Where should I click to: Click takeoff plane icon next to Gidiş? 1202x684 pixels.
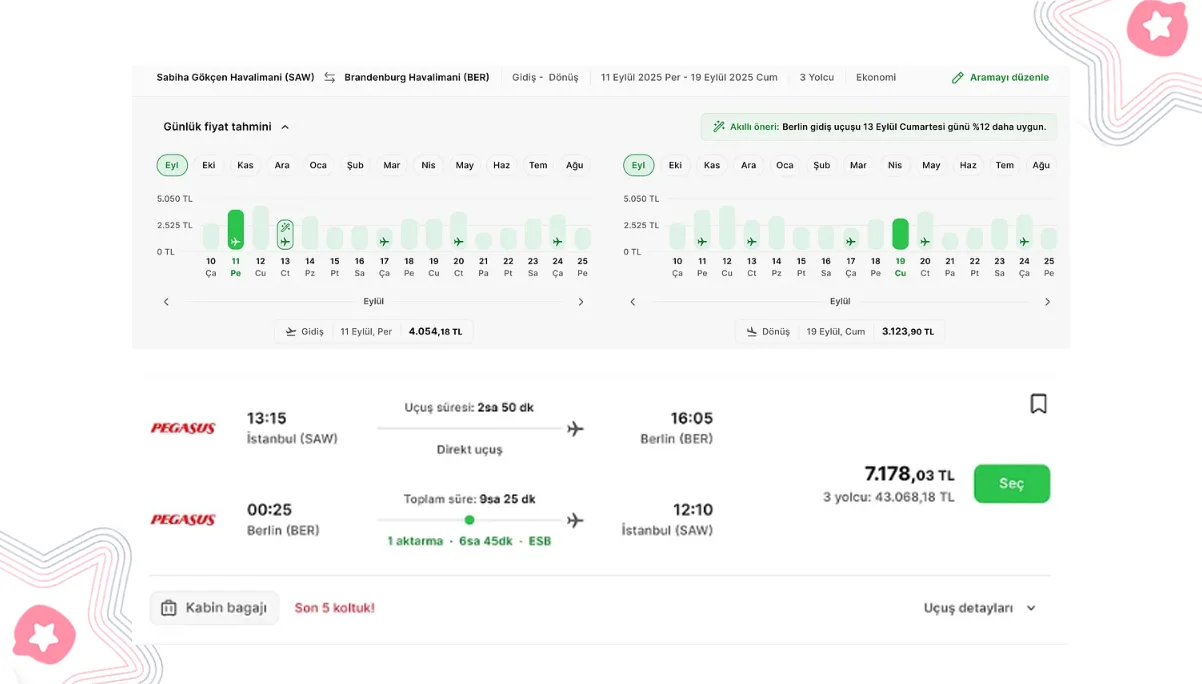pos(291,331)
